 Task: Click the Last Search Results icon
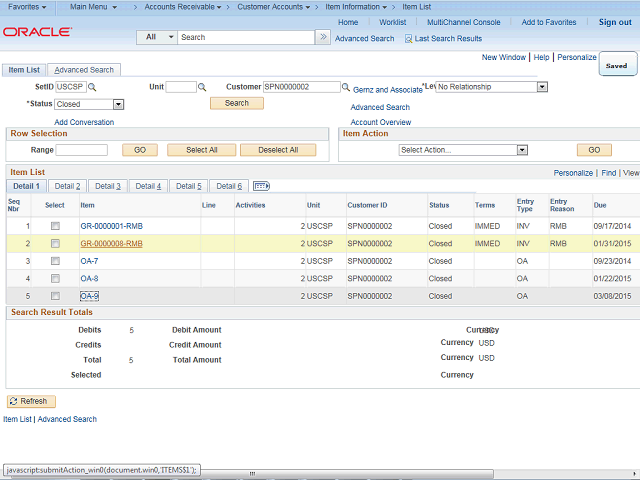click(408, 38)
